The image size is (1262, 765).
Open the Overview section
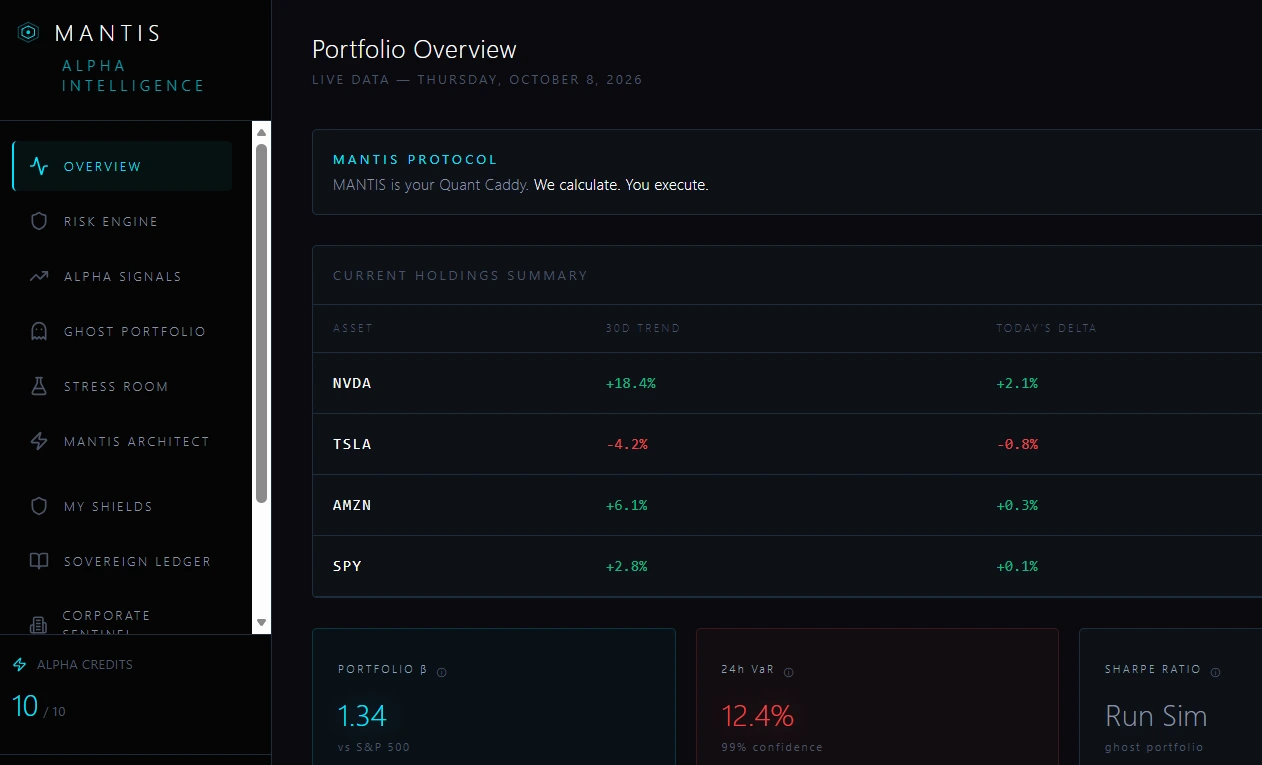click(122, 166)
